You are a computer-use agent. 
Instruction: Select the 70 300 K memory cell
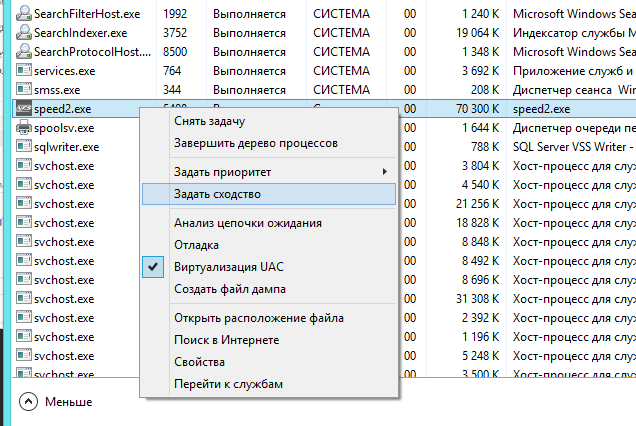point(477,108)
